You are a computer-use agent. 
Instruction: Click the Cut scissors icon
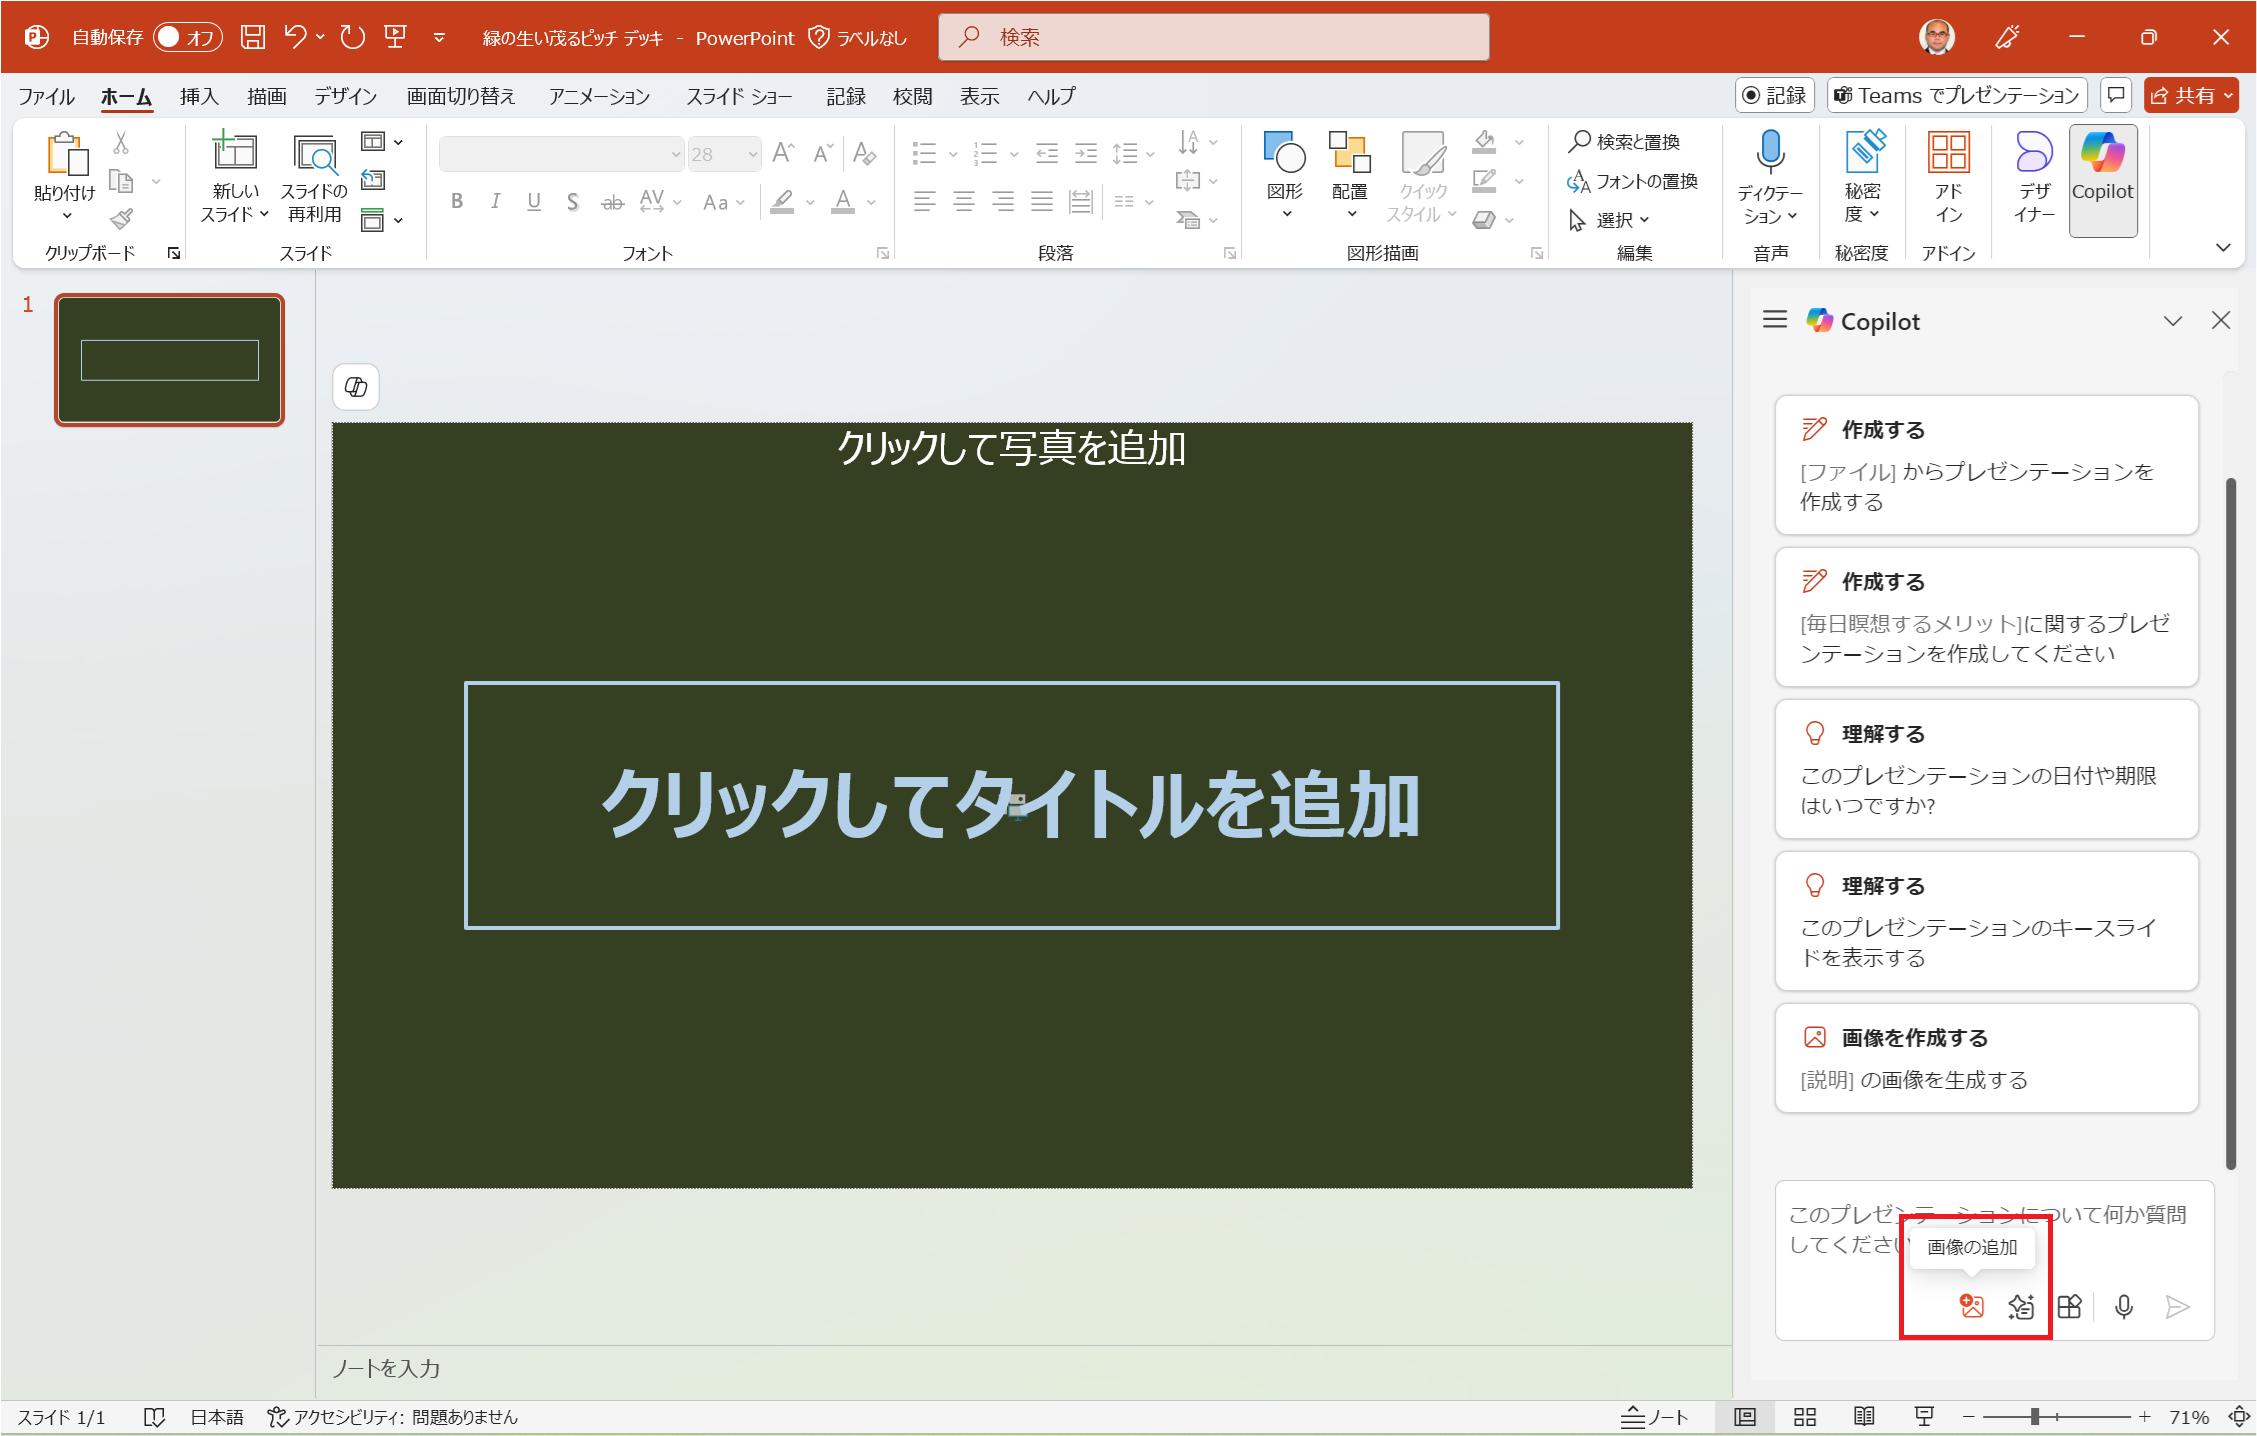(x=121, y=143)
